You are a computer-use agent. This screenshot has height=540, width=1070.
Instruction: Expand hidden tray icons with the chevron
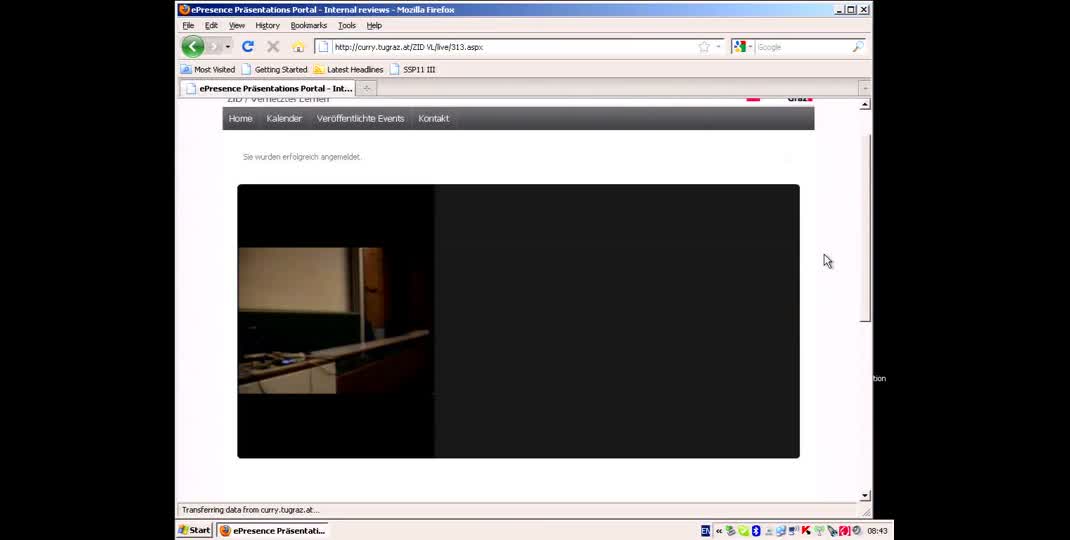(719, 530)
